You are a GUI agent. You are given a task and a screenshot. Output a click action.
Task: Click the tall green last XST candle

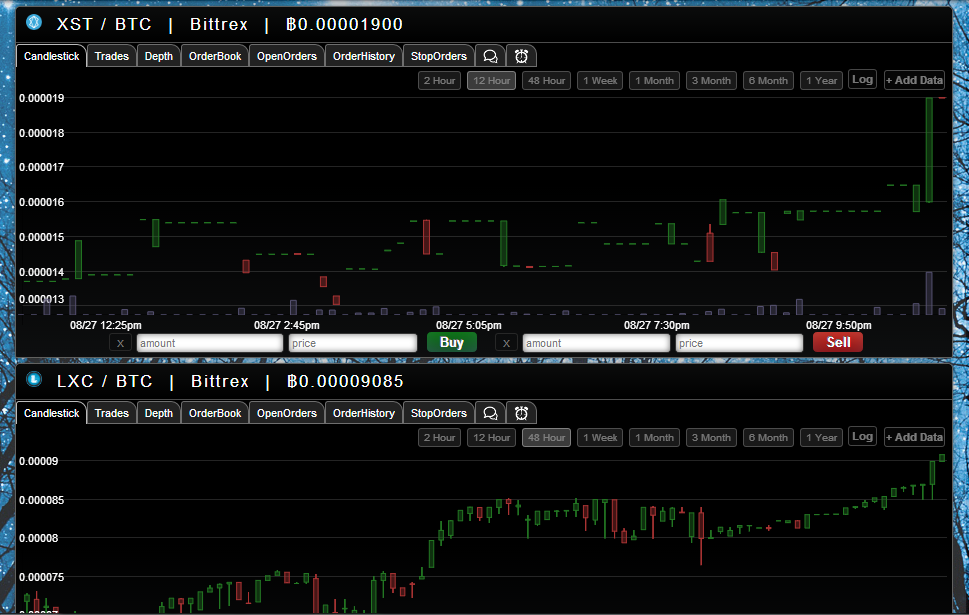pos(929,150)
